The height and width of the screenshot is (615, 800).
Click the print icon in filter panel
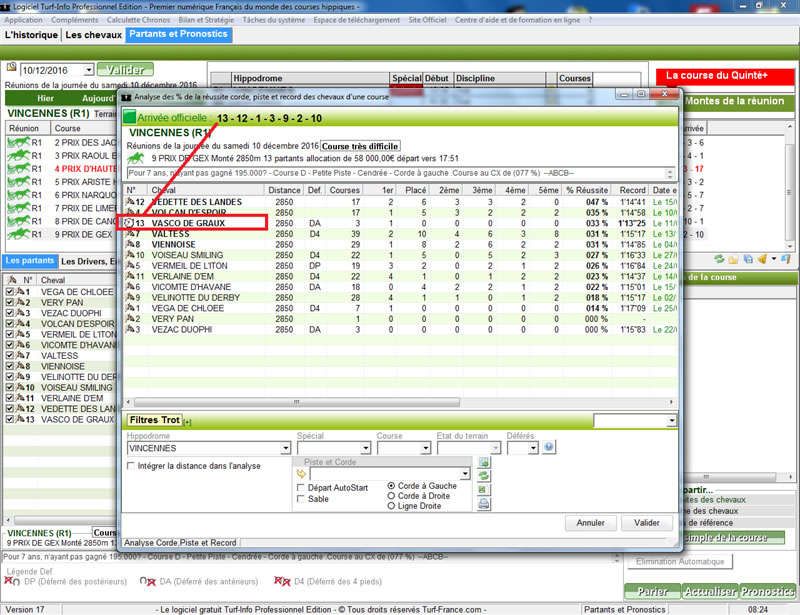pos(485,505)
